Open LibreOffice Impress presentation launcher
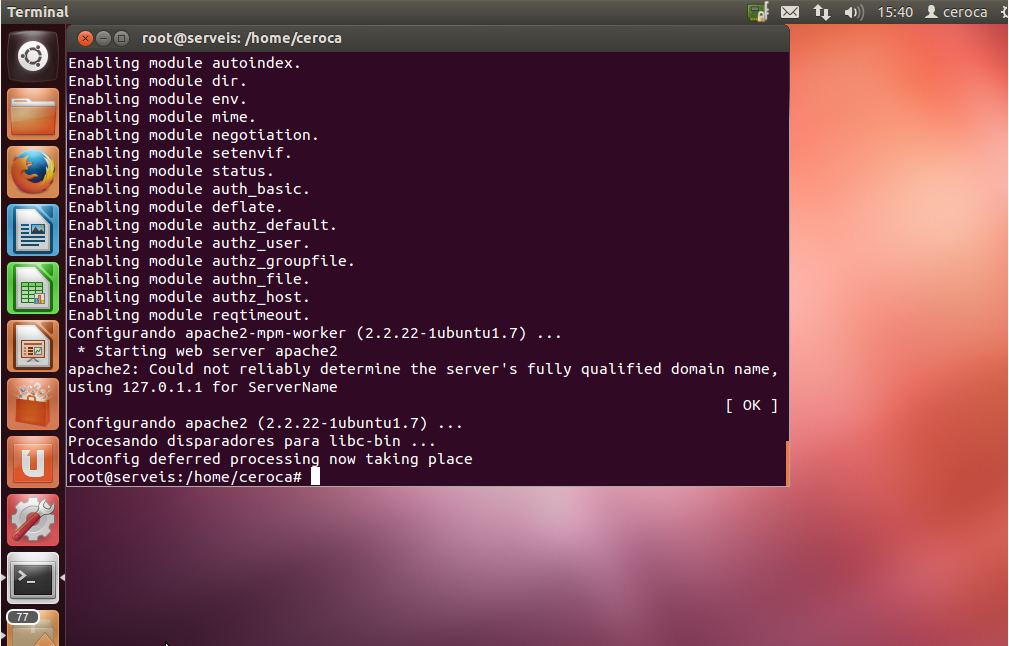The width and height of the screenshot is (1009, 646). point(33,346)
